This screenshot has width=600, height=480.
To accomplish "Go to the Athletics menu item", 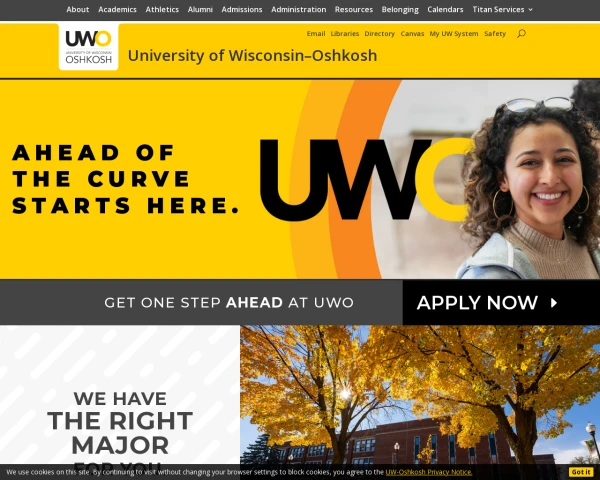I will click(162, 10).
